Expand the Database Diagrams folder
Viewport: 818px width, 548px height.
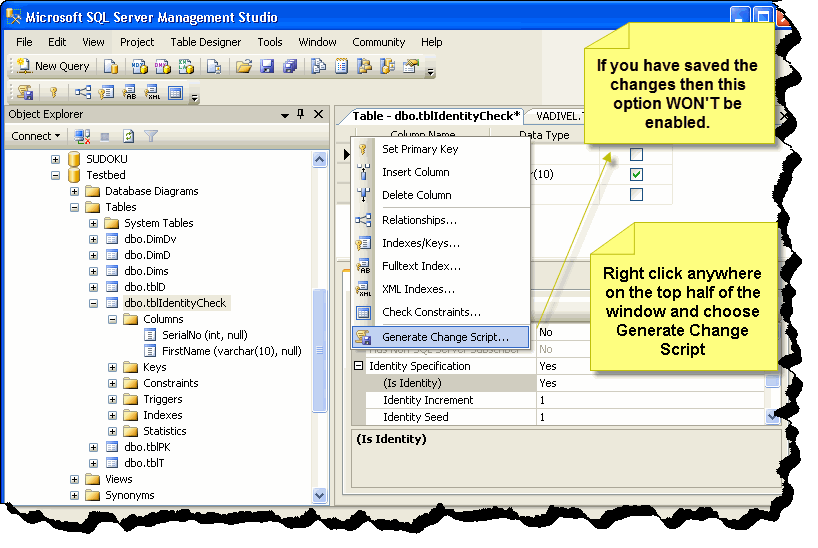pyautogui.click(x=75, y=192)
